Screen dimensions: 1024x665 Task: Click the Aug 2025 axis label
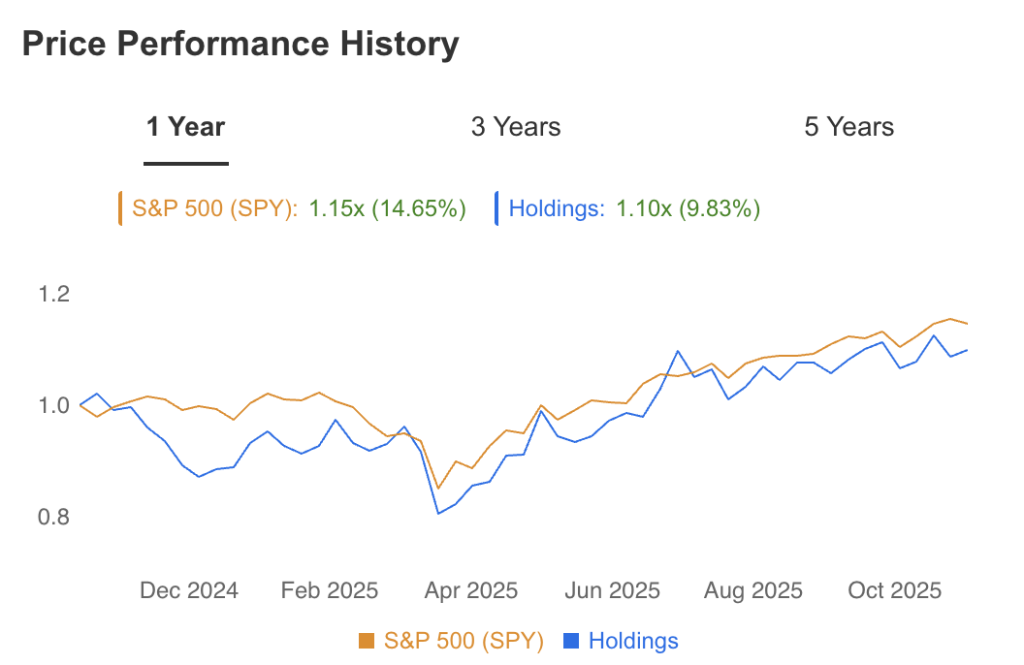(753, 591)
